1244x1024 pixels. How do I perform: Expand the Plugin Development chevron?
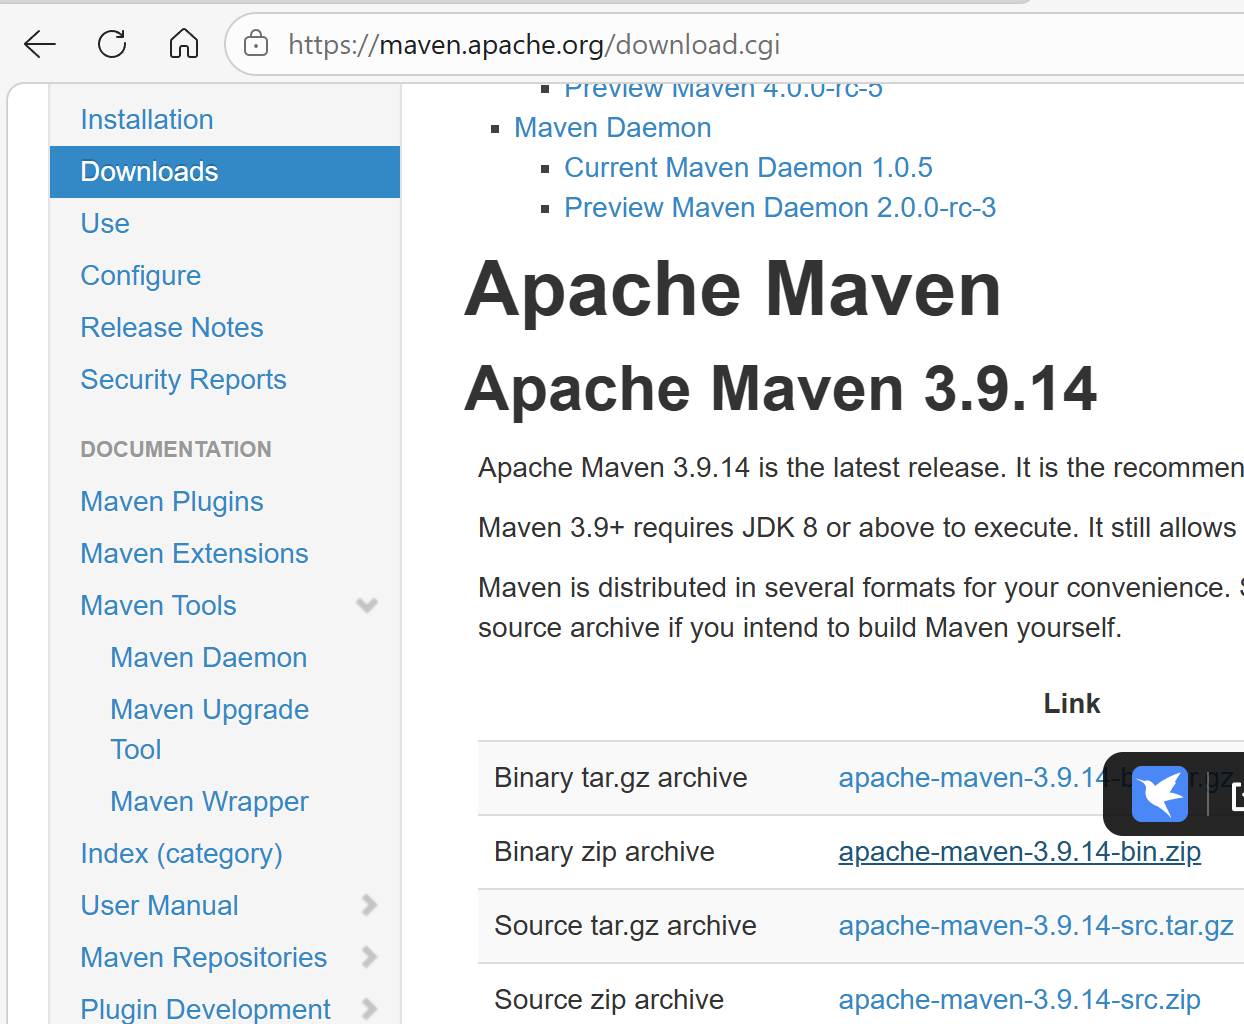pos(369,1009)
